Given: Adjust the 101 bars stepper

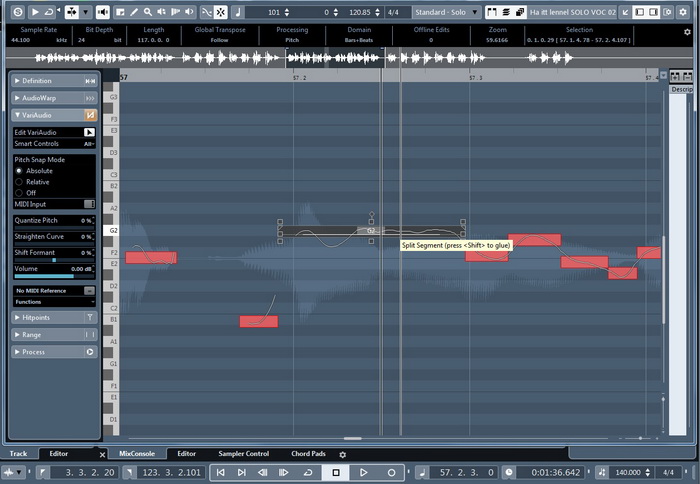Looking at the screenshot, I should 287,12.
